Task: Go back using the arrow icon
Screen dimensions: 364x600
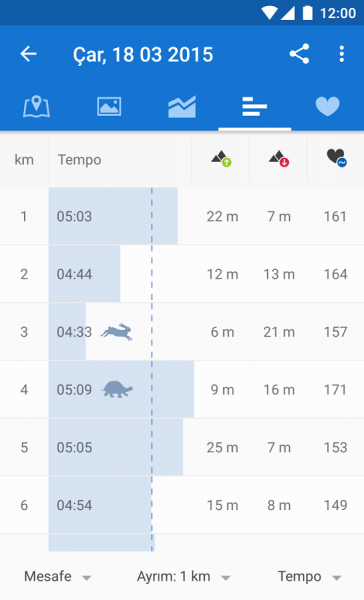Action: 28,54
